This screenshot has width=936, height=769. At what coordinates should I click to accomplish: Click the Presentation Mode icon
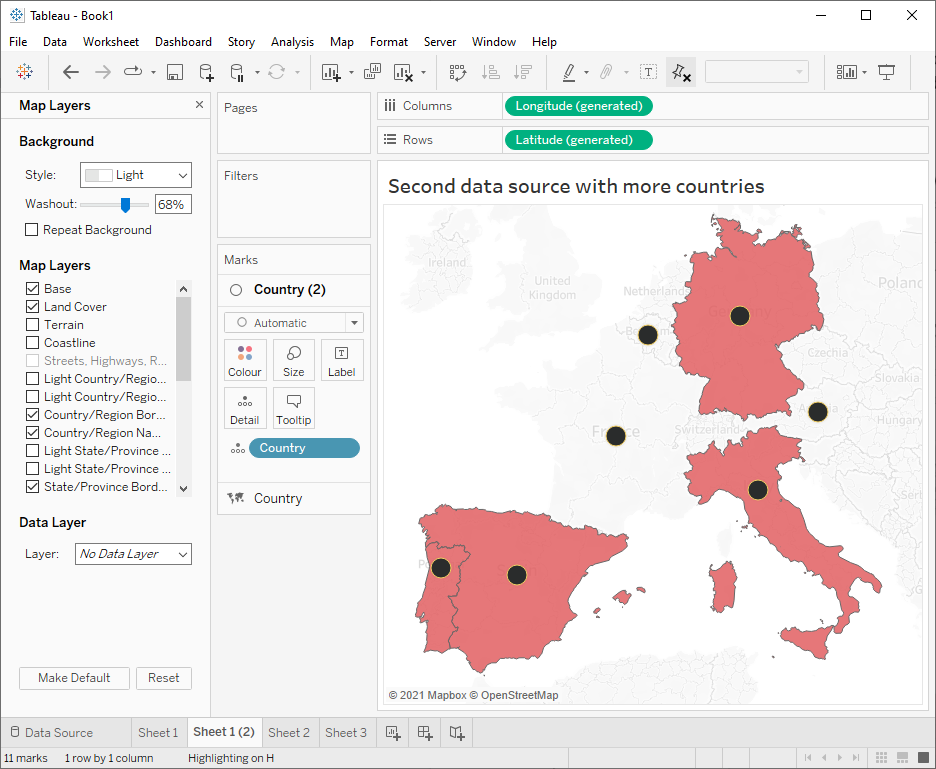tap(886, 72)
